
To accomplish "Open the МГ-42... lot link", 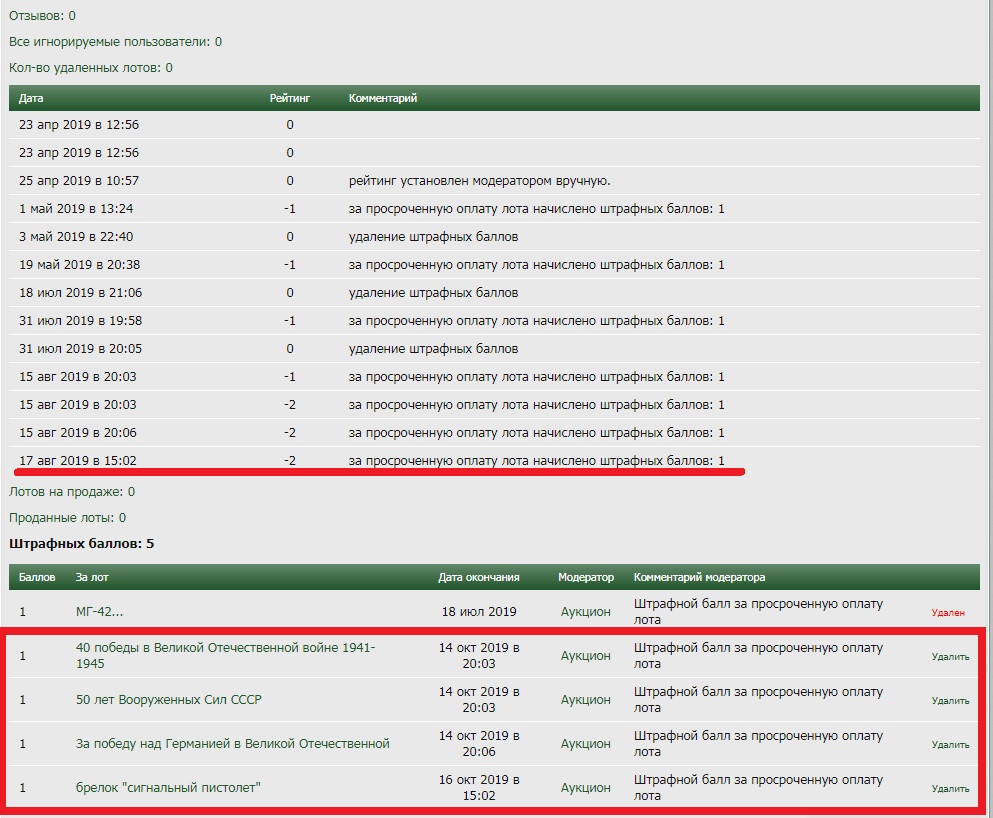I will pyautogui.click(x=99, y=612).
